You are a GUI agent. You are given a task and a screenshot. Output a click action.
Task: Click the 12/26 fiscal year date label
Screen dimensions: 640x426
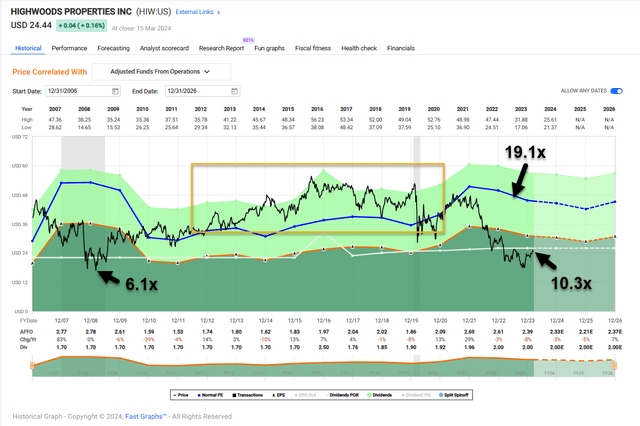pos(615,321)
